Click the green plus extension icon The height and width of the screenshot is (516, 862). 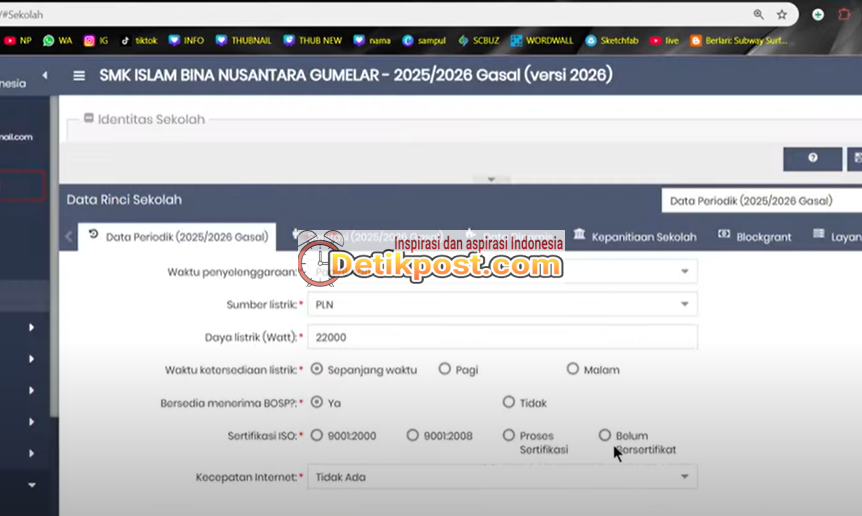[818, 14]
